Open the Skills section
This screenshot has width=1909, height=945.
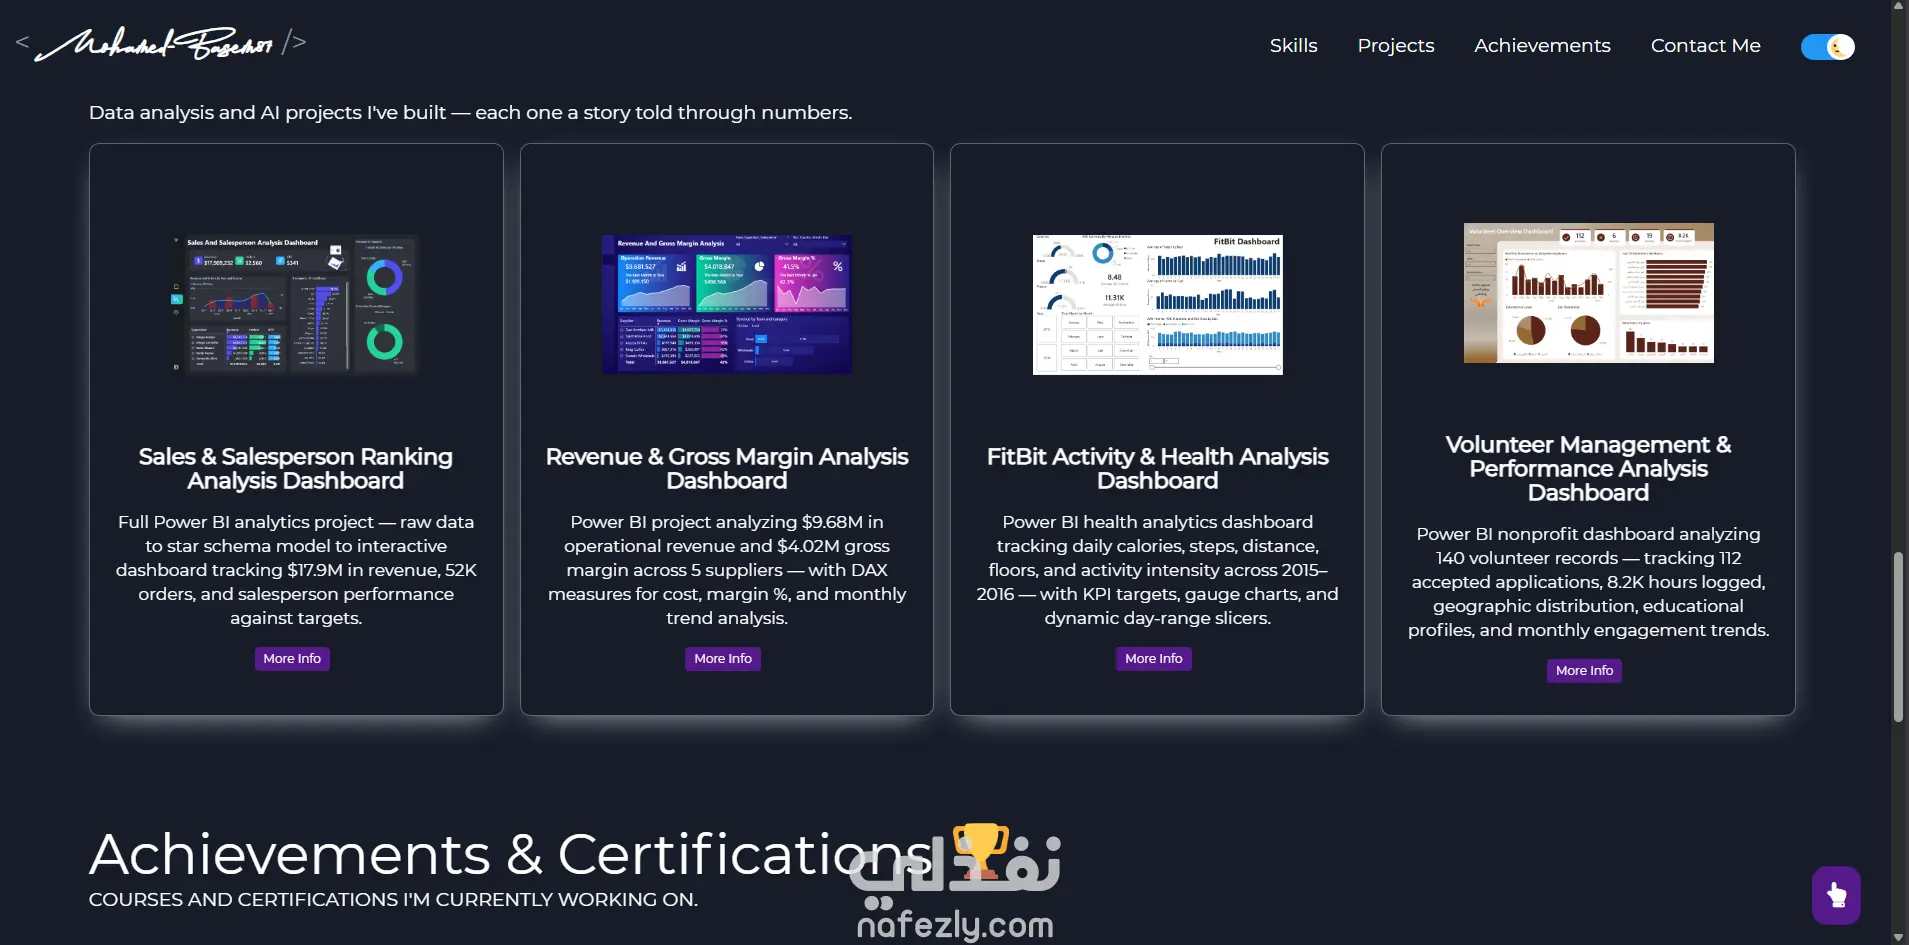(1293, 46)
